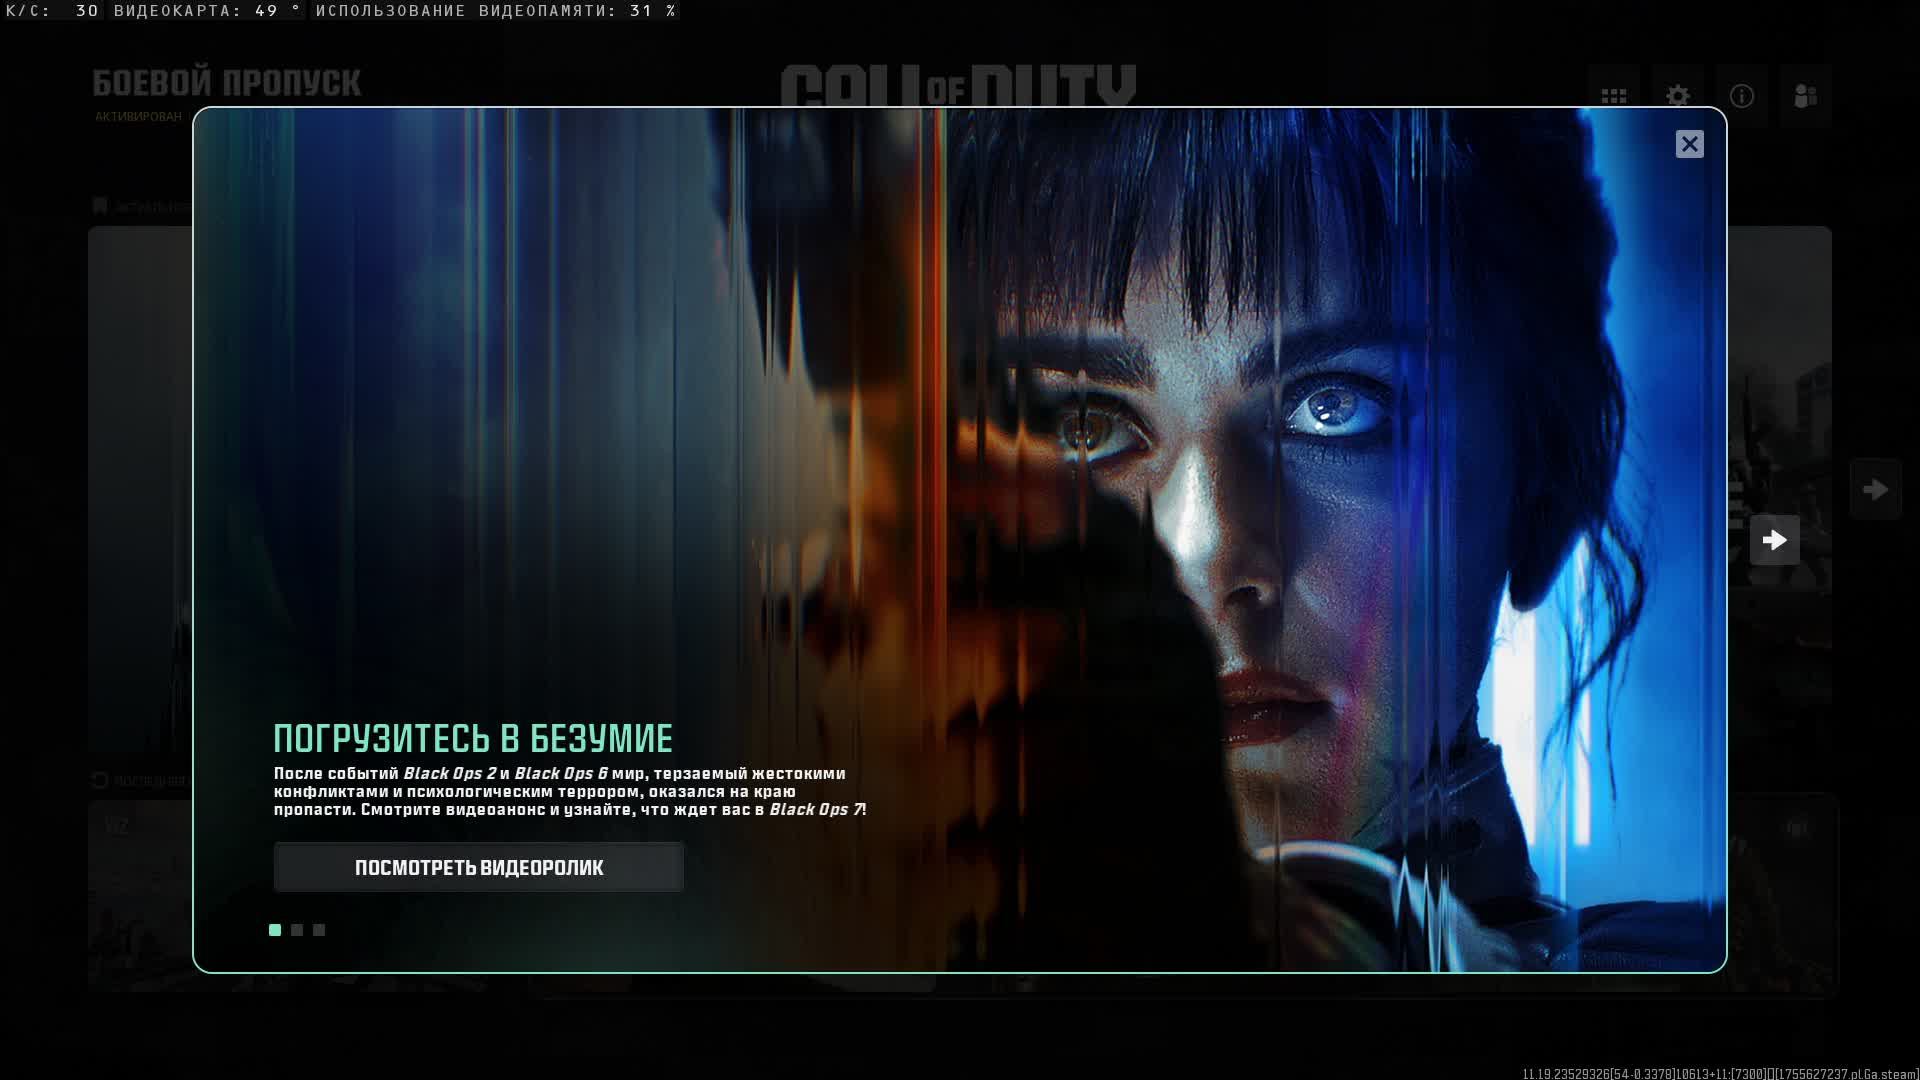Screen dimensions: 1920x1080
Task: Open the social friends icon
Action: (x=1805, y=96)
